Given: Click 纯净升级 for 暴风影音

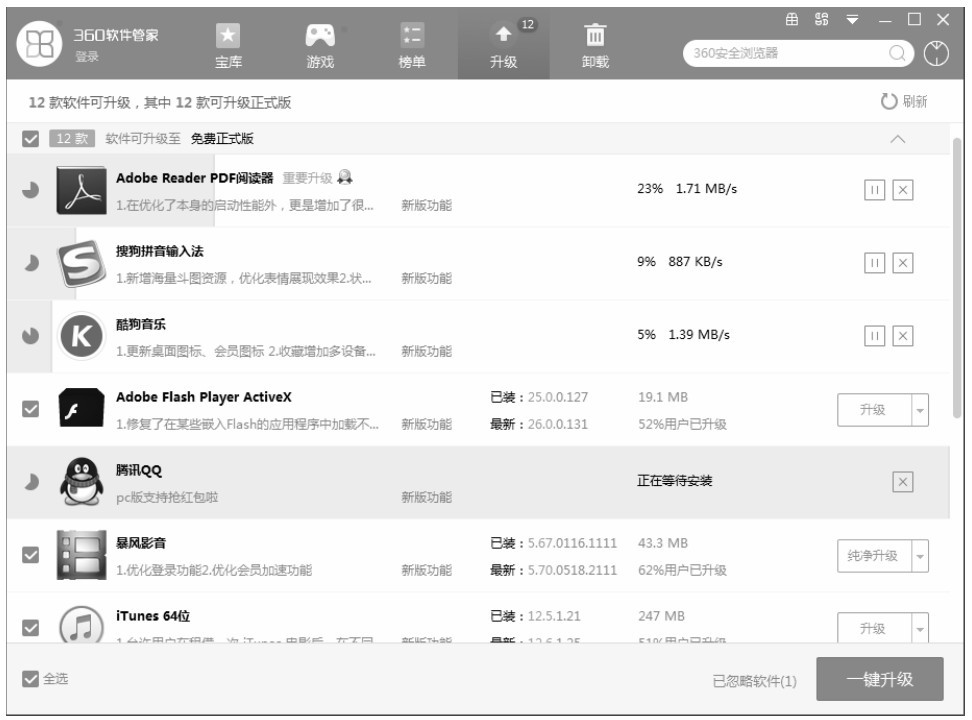Looking at the screenshot, I should [x=874, y=556].
